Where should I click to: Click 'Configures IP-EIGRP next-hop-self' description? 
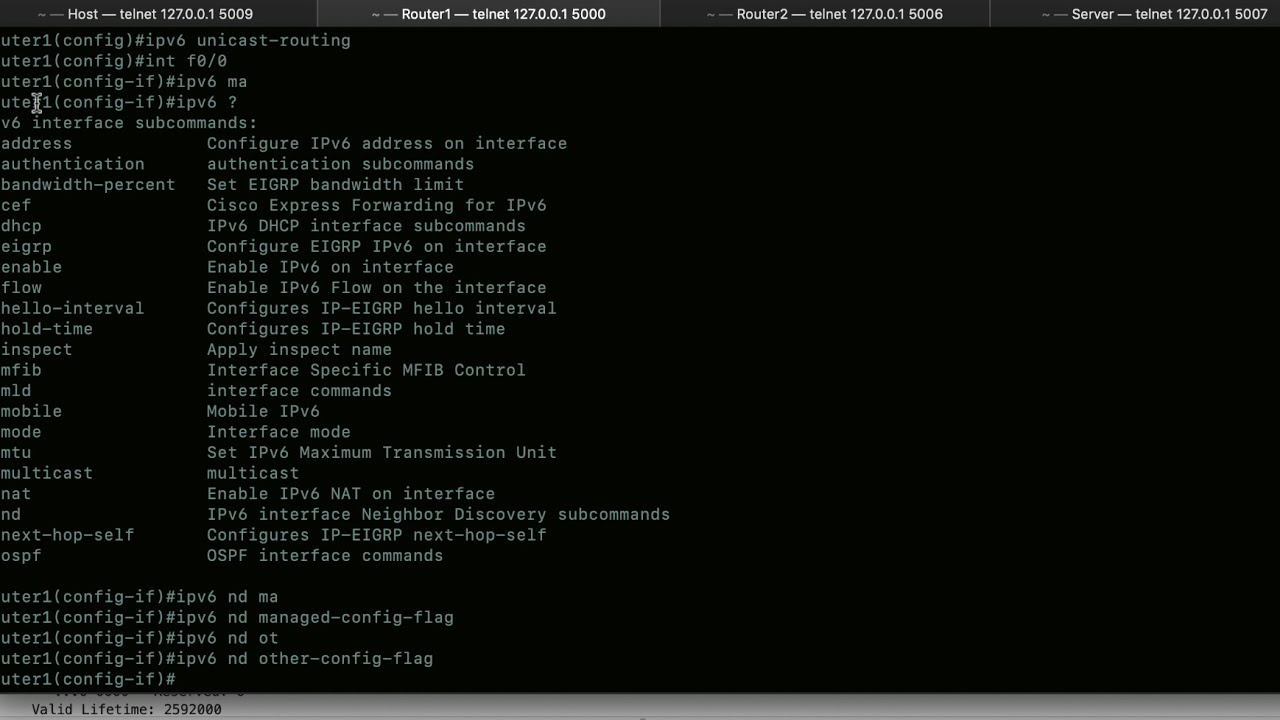click(377, 535)
